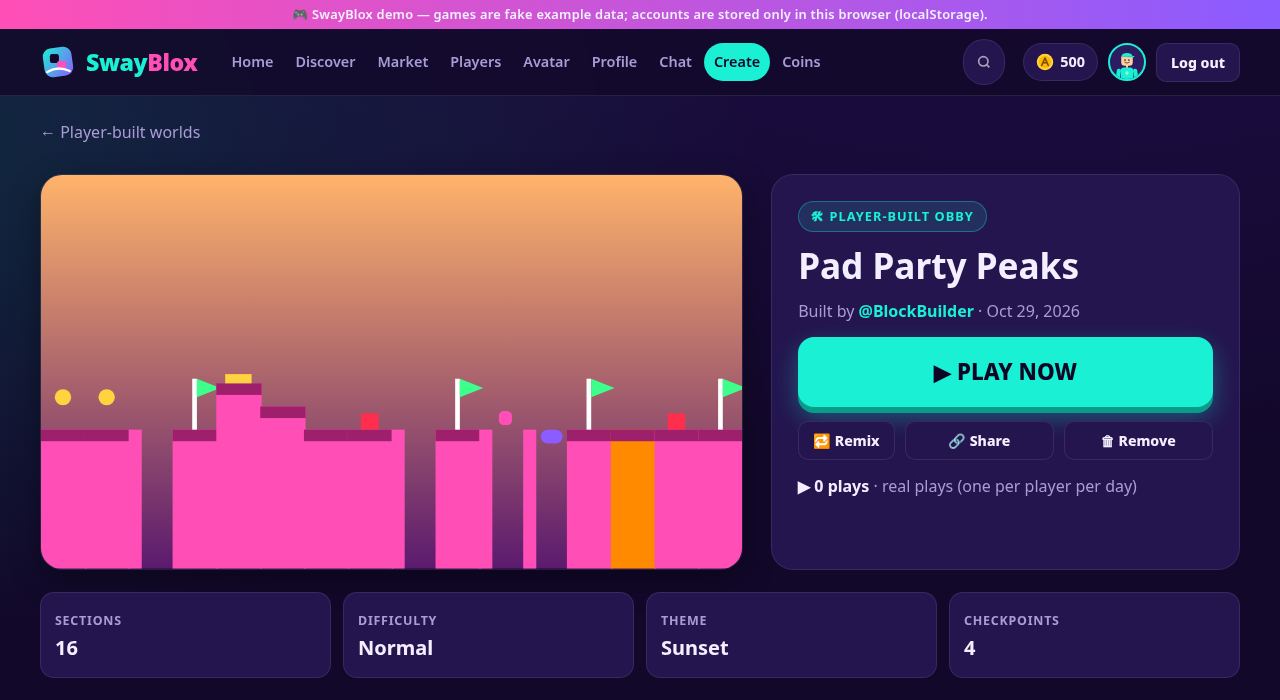Click the SwayBlox demo notice banner
Screen dimensions: 1280x700
coord(640,14)
